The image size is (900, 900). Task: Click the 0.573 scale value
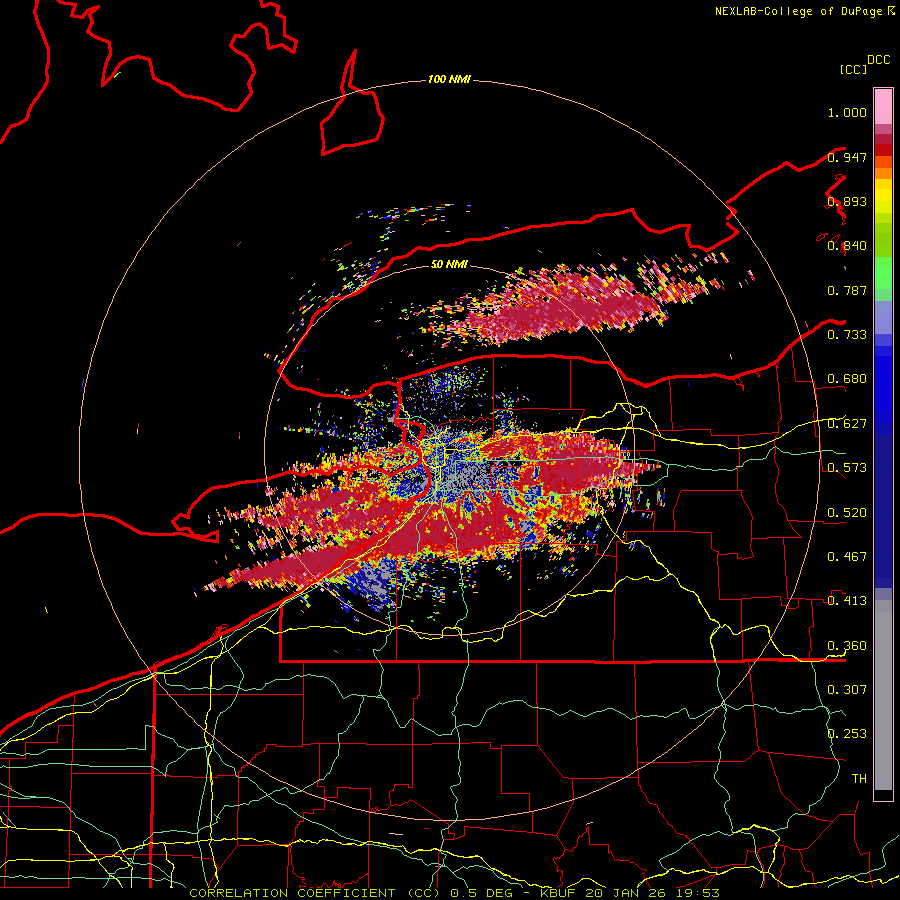click(847, 468)
